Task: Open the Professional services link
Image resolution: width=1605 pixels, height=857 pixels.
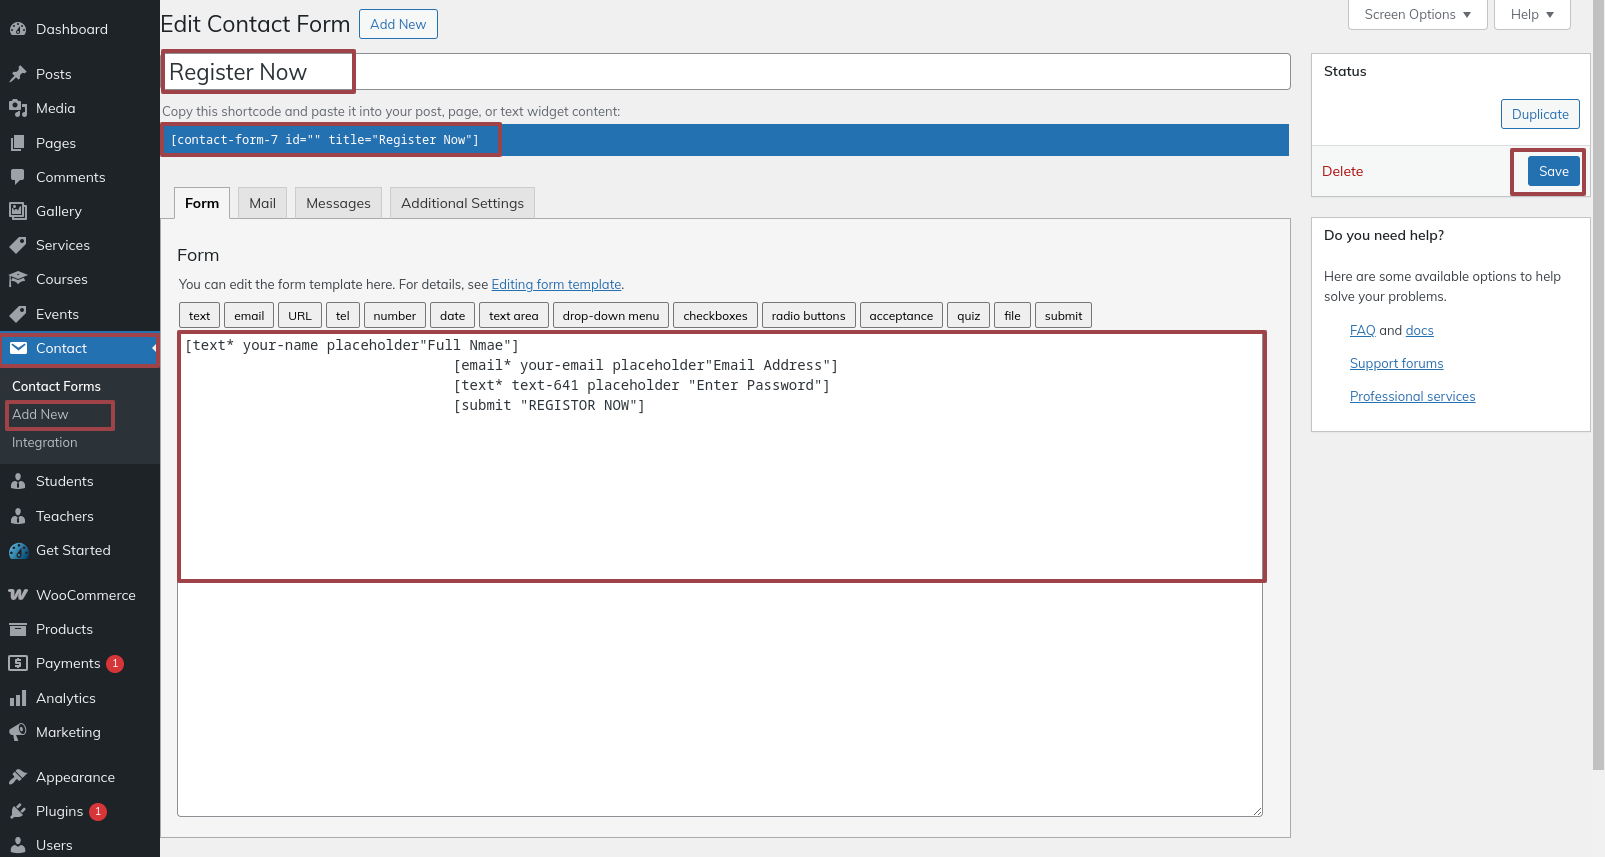Action: tap(1412, 396)
